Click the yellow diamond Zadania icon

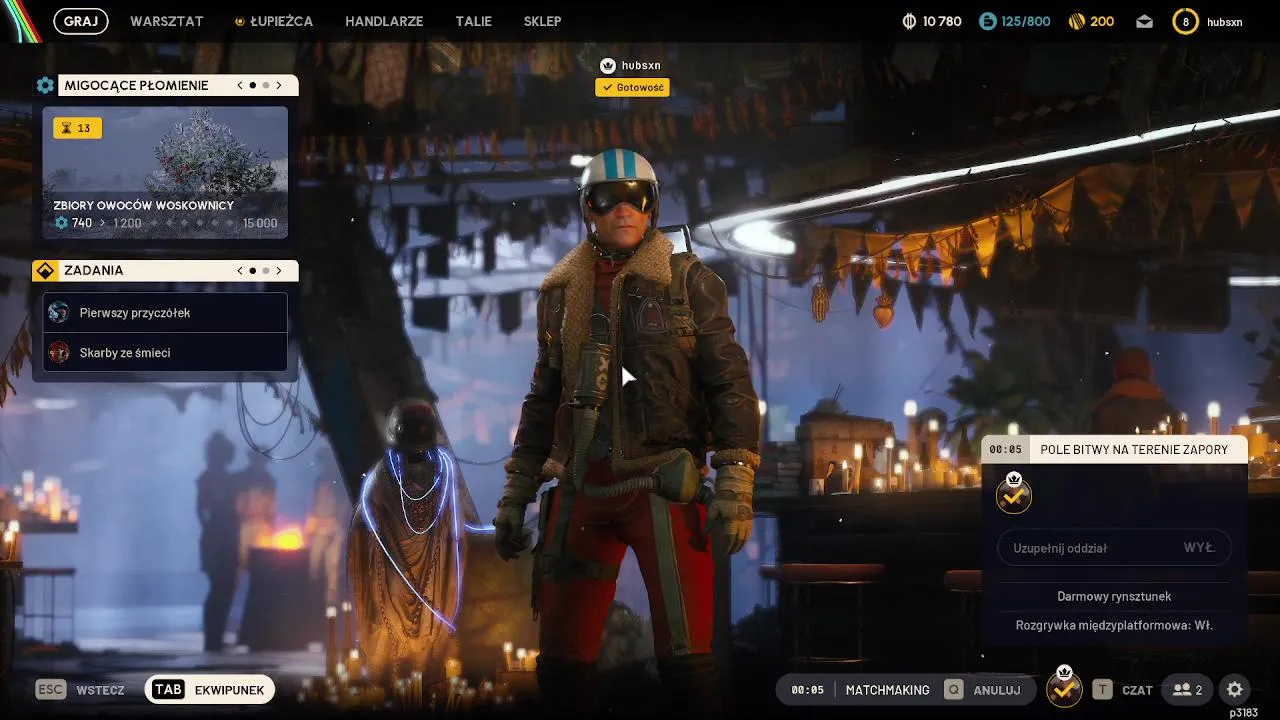pyautogui.click(x=44, y=271)
